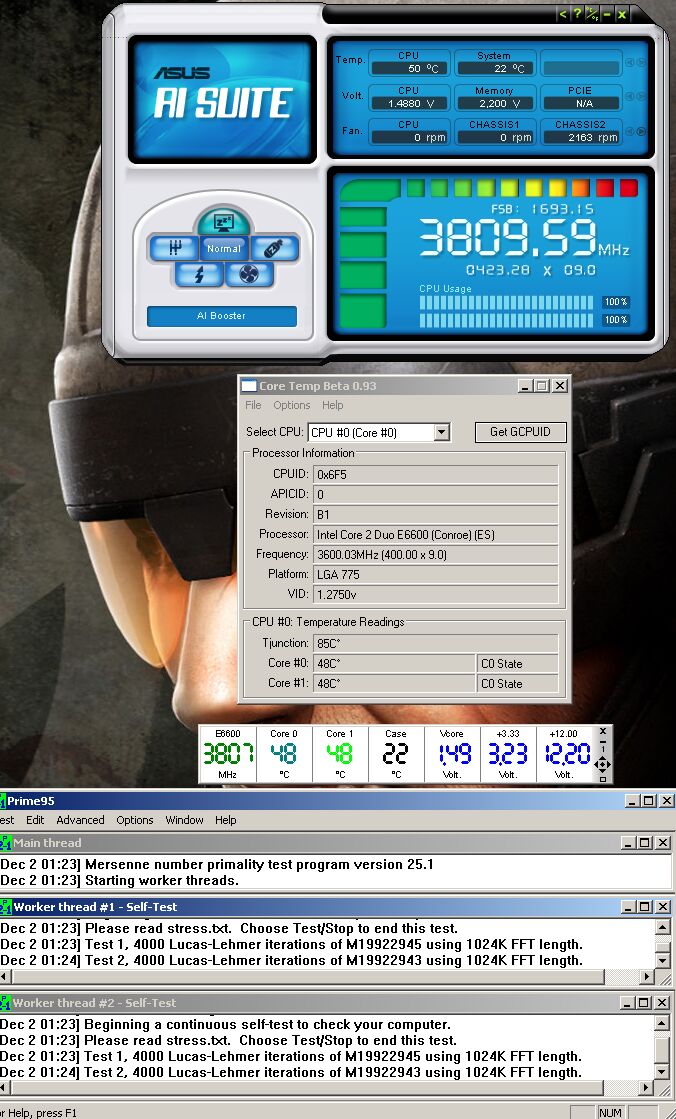Click the Main thread window icon

coord(6,843)
